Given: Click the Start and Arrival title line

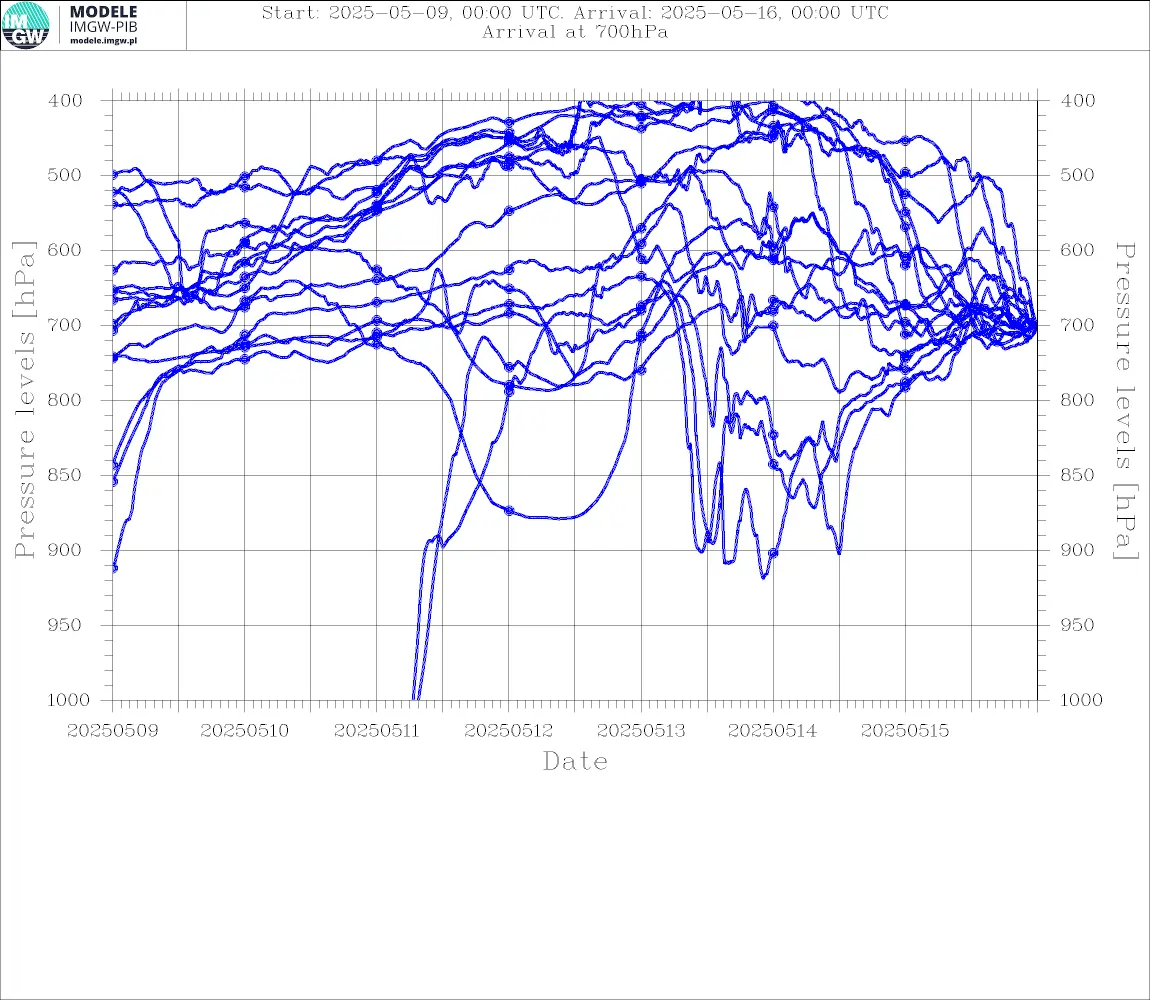Looking at the screenshot, I should [x=575, y=12].
